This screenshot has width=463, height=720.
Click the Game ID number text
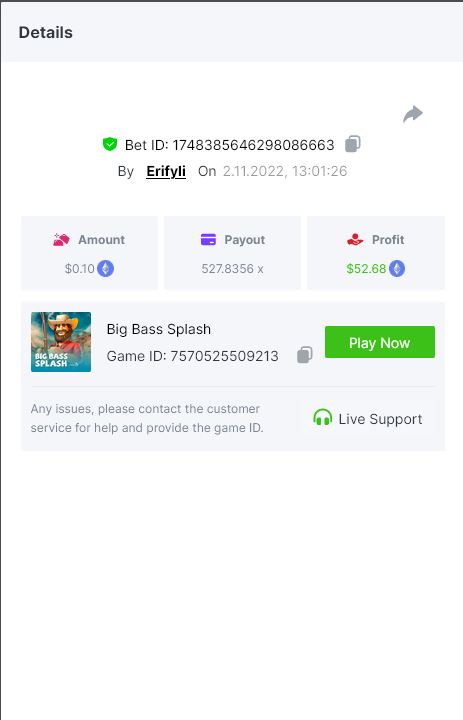pyautogui.click(x=225, y=356)
